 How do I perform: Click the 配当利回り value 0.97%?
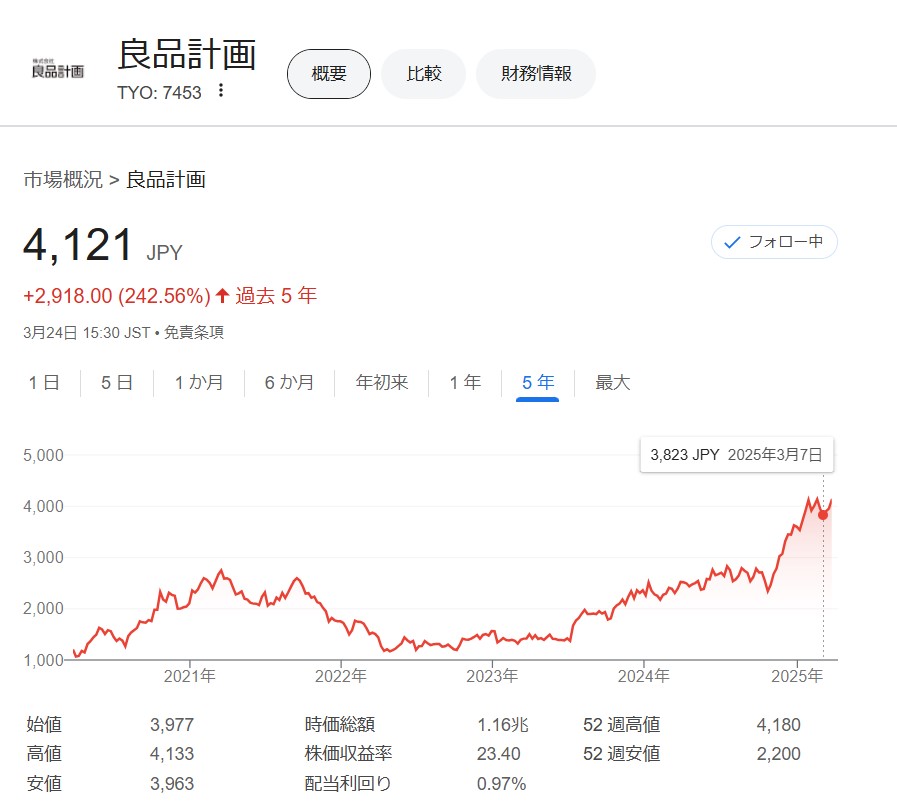point(502,784)
